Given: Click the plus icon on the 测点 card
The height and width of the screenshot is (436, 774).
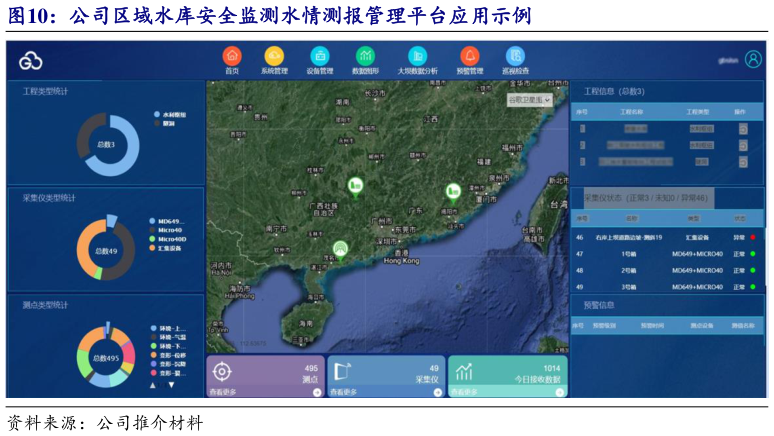Looking at the screenshot, I should pyautogui.click(x=317, y=393).
